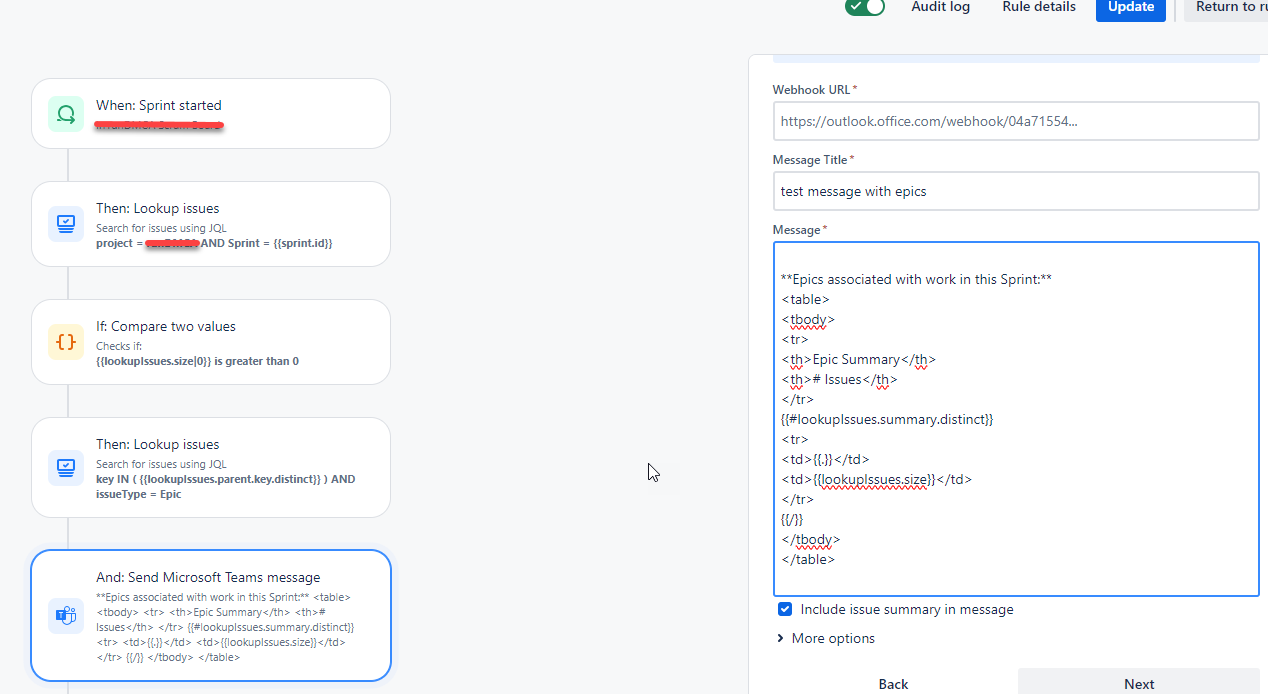This screenshot has width=1268, height=694.
Task: Click the Message Title input field
Action: (x=1016, y=191)
